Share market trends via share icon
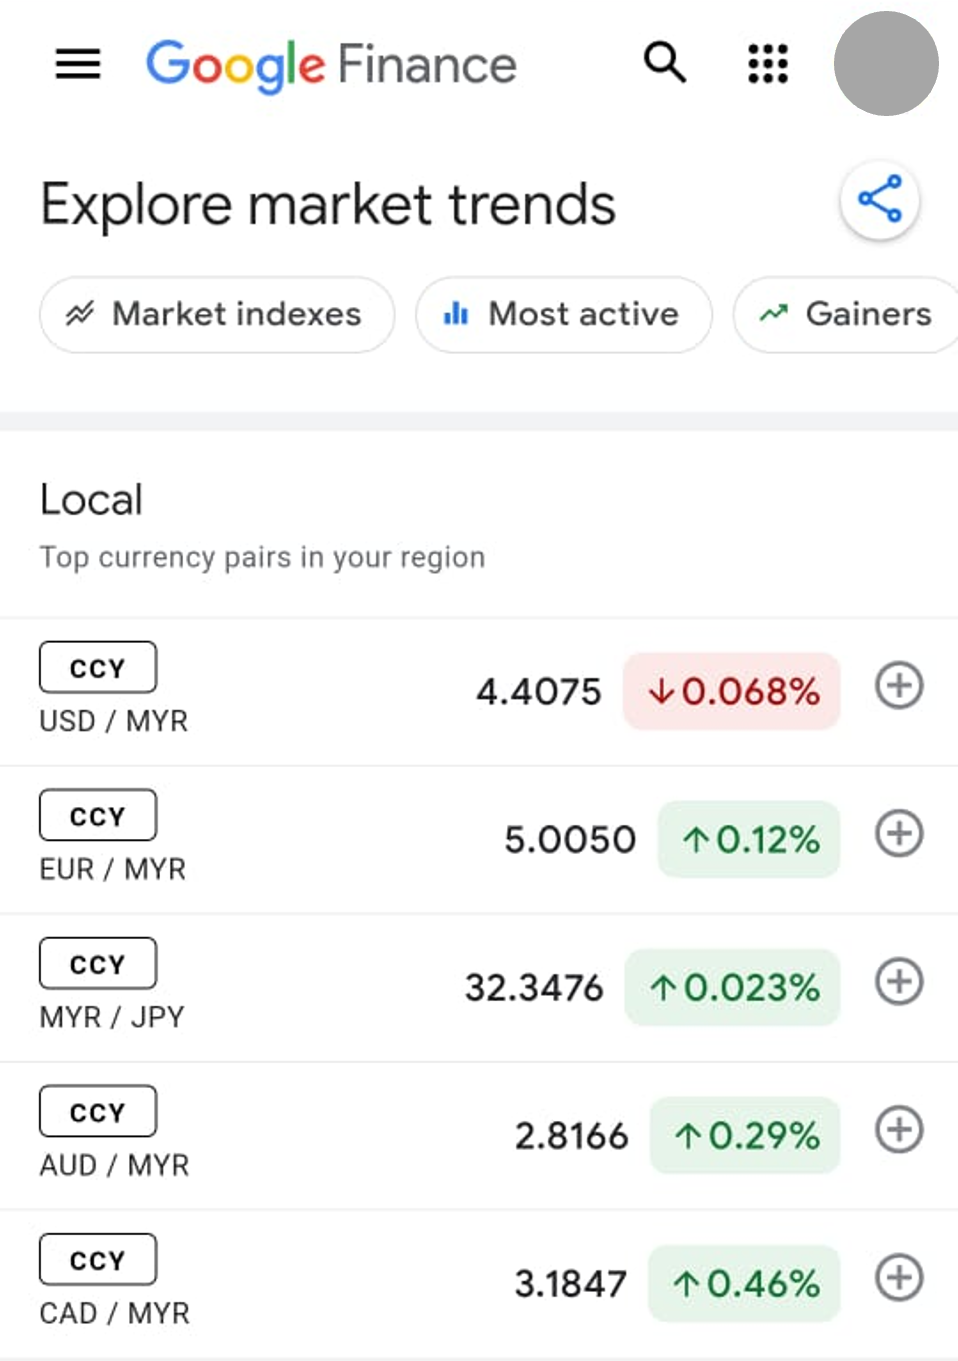 click(880, 199)
